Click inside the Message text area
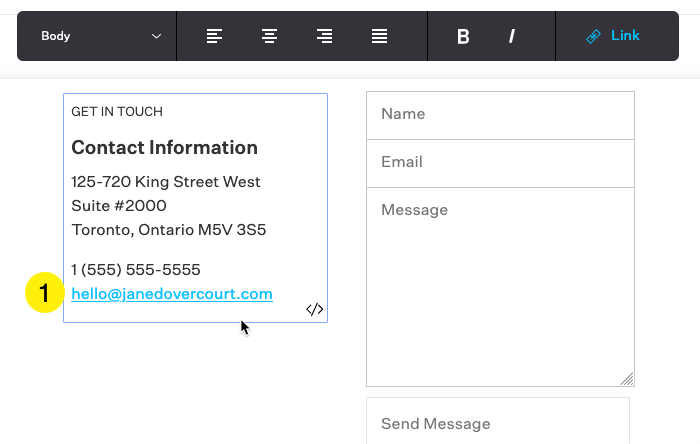The width and height of the screenshot is (700, 444). tap(500, 287)
